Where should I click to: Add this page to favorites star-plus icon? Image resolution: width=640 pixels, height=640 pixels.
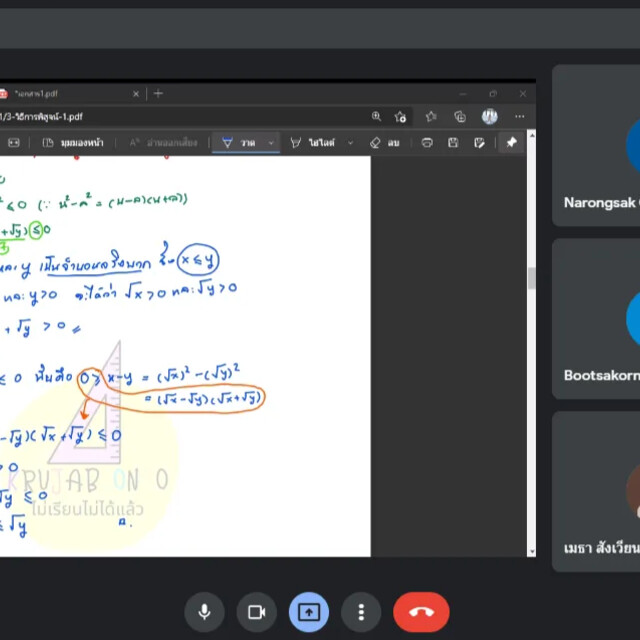point(400,117)
